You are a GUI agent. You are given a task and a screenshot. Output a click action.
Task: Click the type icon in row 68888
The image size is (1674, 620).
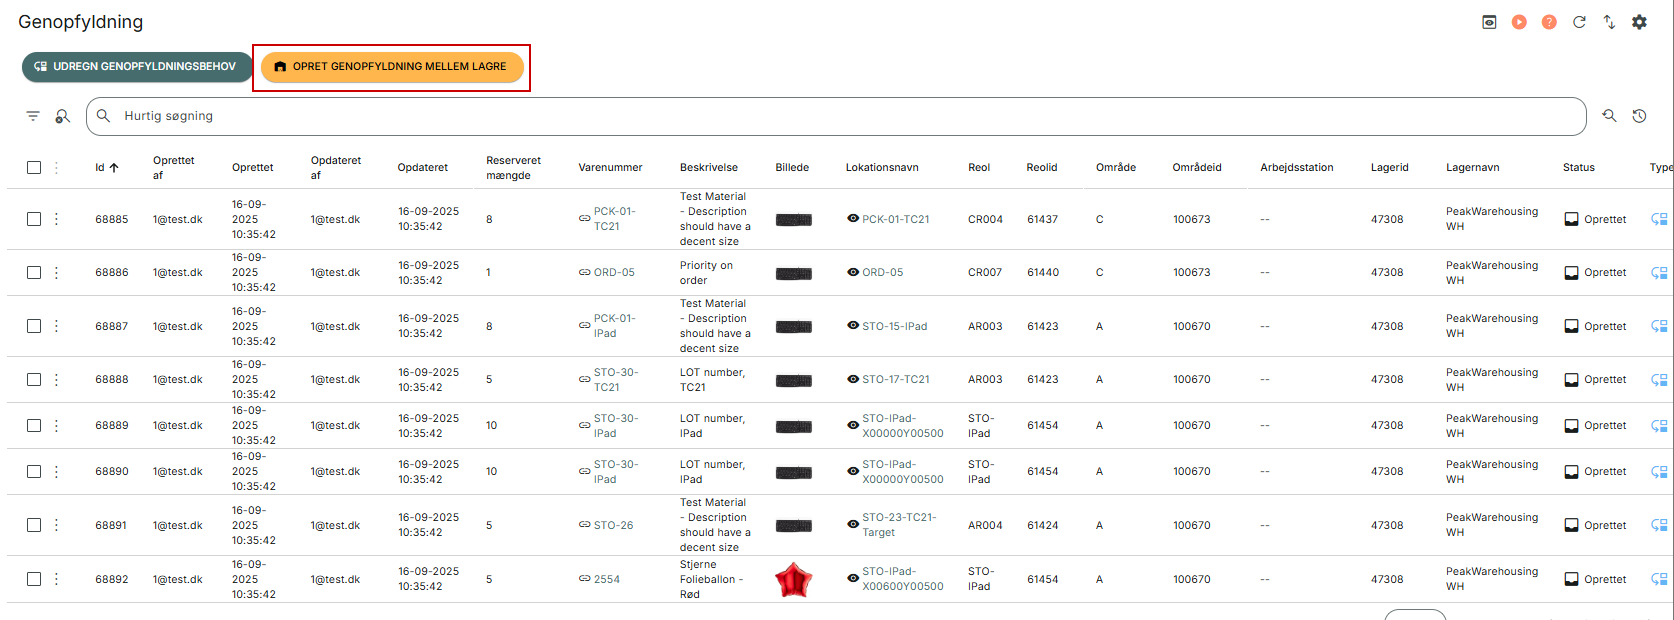coord(1659,379)
